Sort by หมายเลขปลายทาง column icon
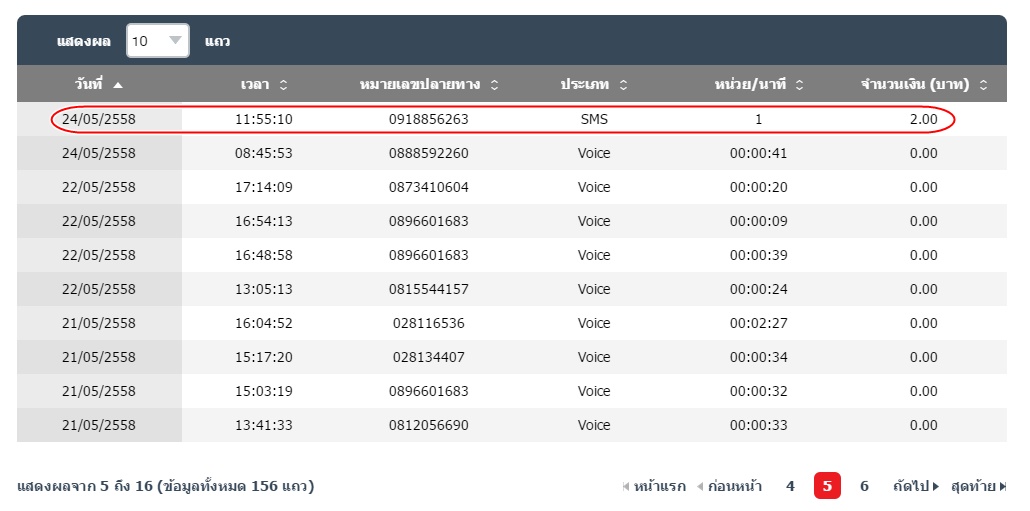The width and height of the screenshot is (1030, 511). (x=494, y=85)
